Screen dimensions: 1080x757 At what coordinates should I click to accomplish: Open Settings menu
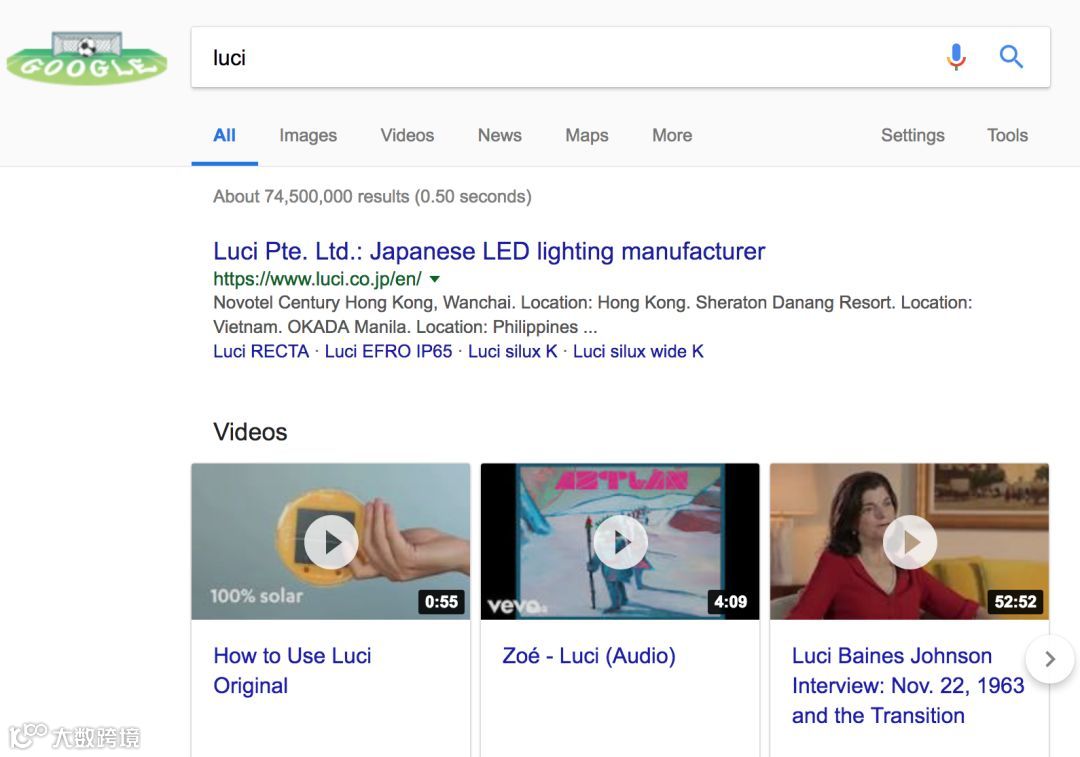point(913,135)
